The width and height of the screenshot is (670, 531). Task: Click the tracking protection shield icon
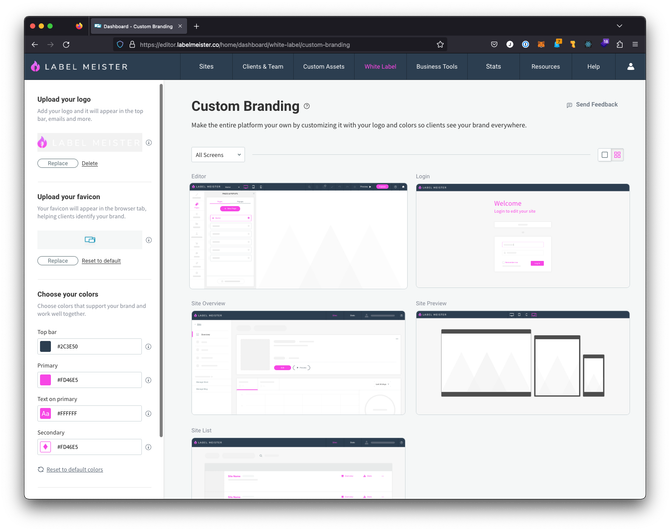click(x=120, y=44)
